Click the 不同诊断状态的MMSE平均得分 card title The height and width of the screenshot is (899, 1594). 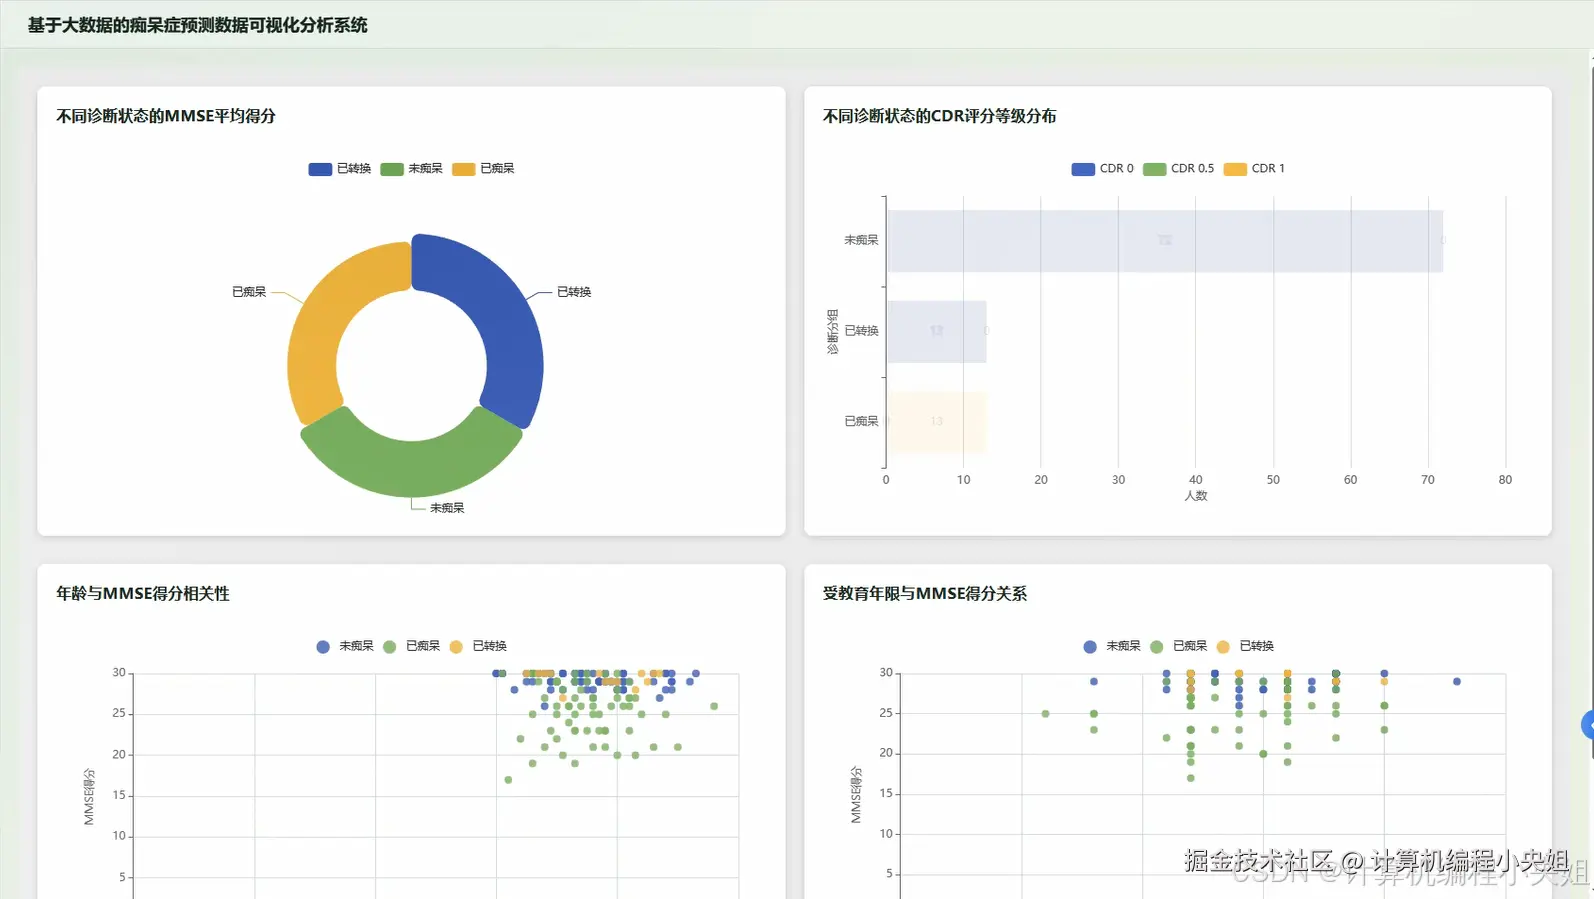[166, 116]
